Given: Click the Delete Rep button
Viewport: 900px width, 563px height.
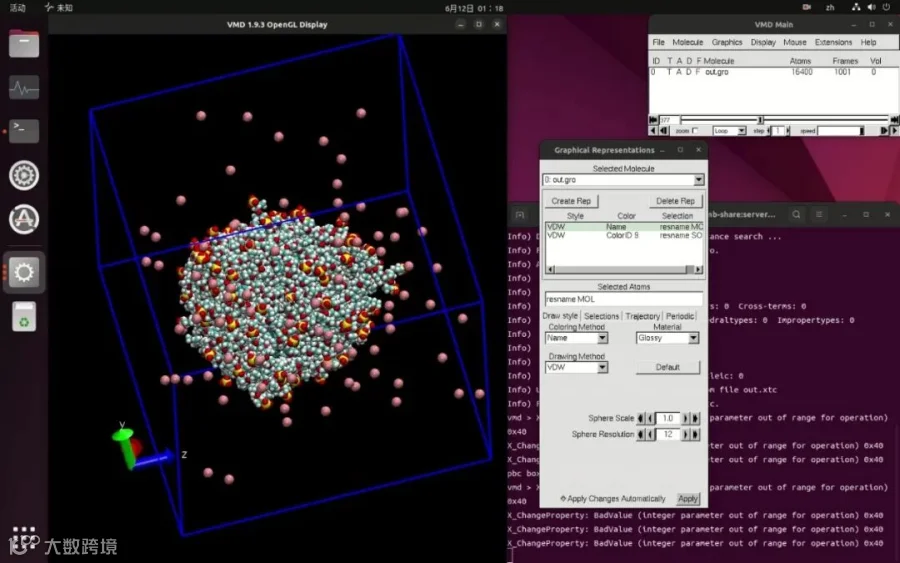Looking at the screenshot, I should [675, 201].
